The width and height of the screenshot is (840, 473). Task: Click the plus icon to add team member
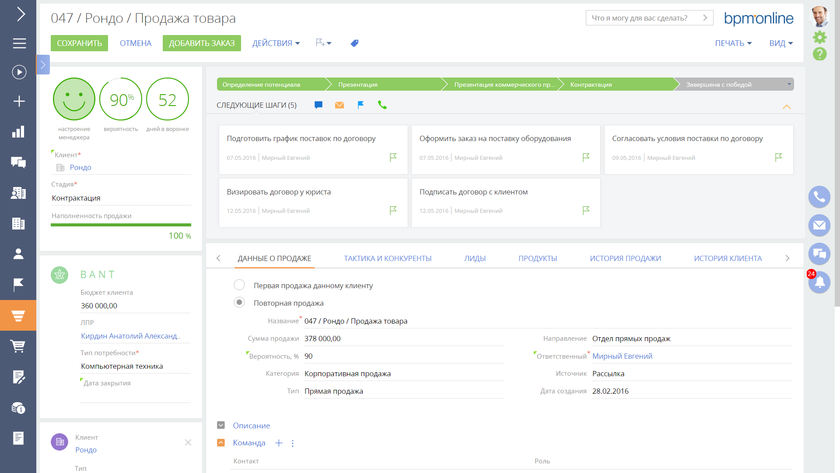click(x=279, y=443)
